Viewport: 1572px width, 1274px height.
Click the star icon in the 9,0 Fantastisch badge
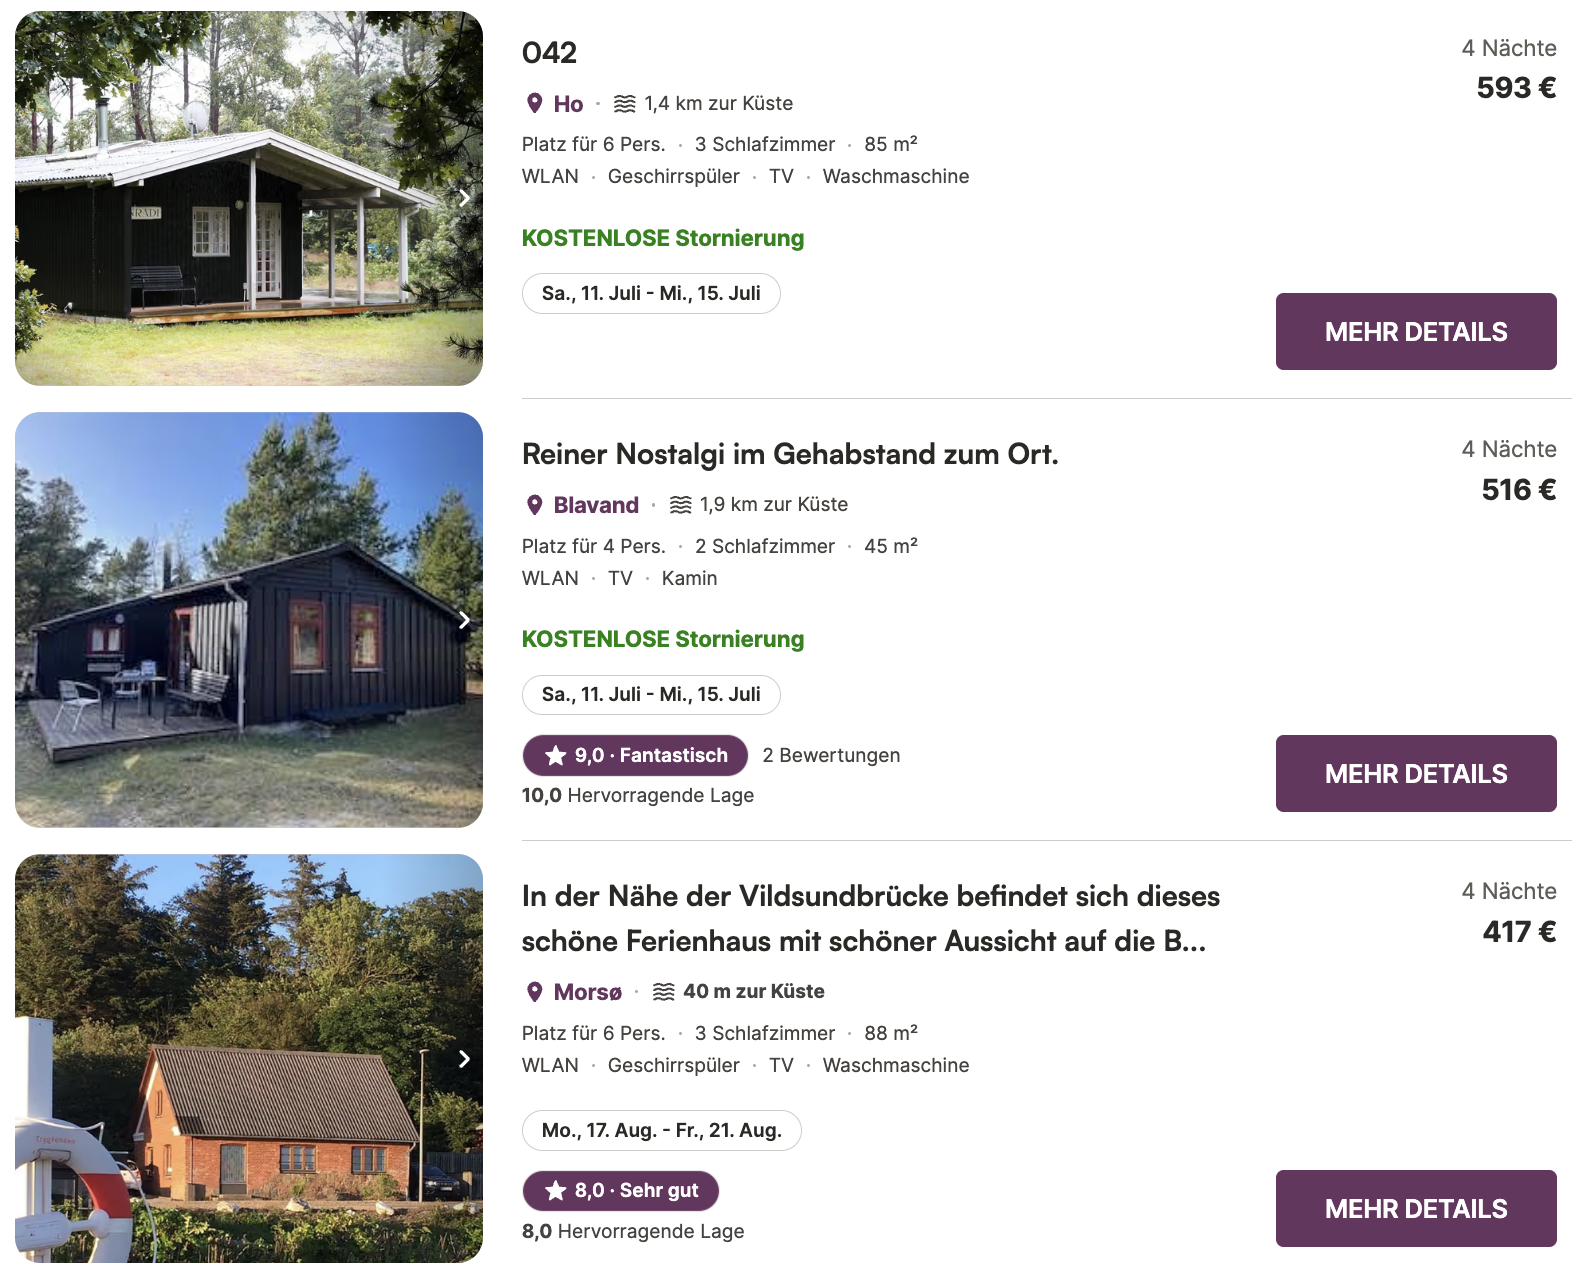pyautogui.click(x=556, y=756)
